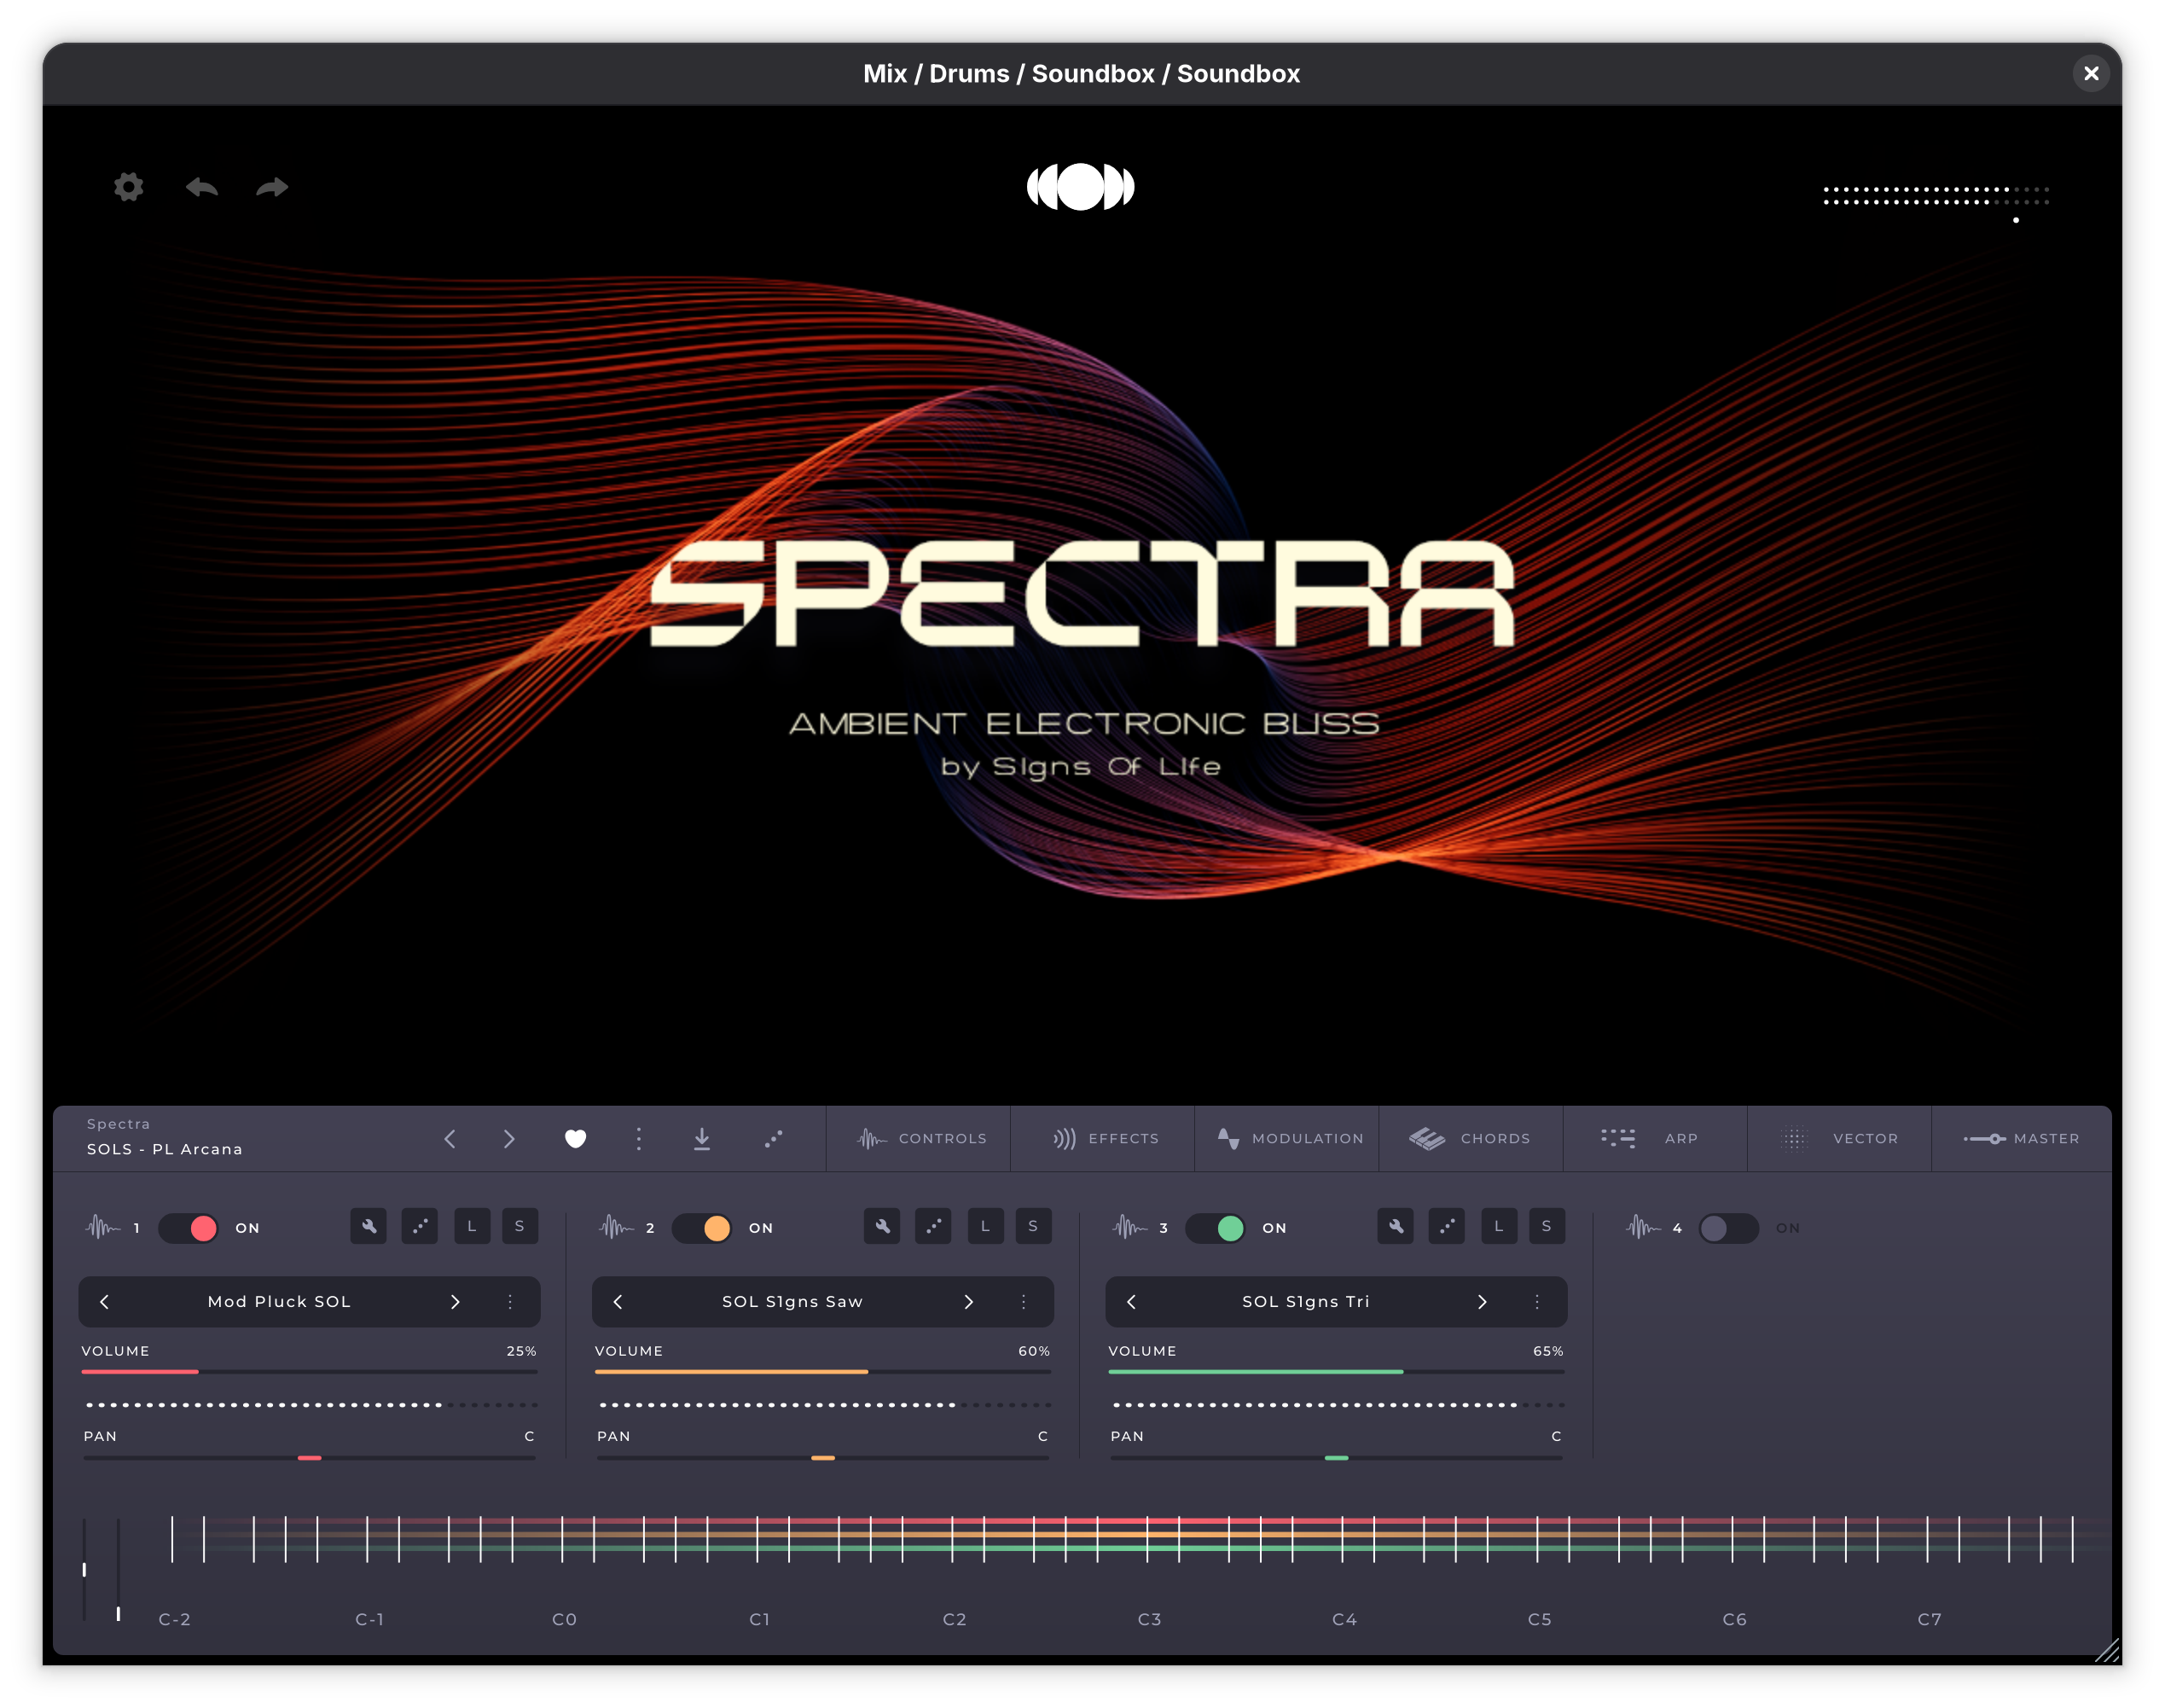Viewport: 2165px width, 1708px height.
Task: Open the settings gear icon
Action: tap(128, 187)
